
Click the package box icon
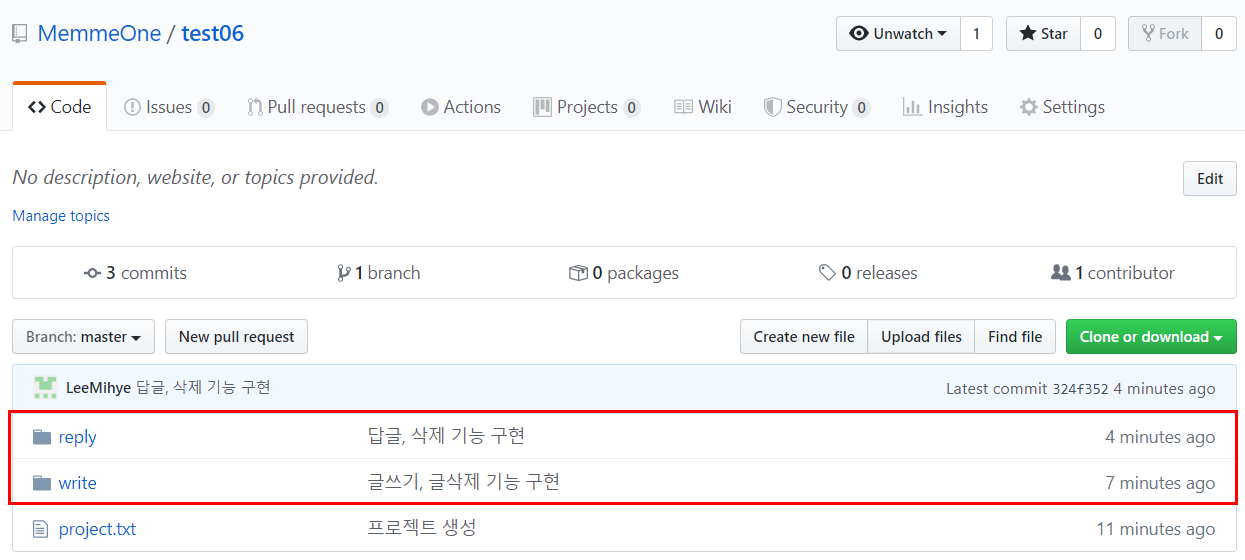(x=578, y=273)
